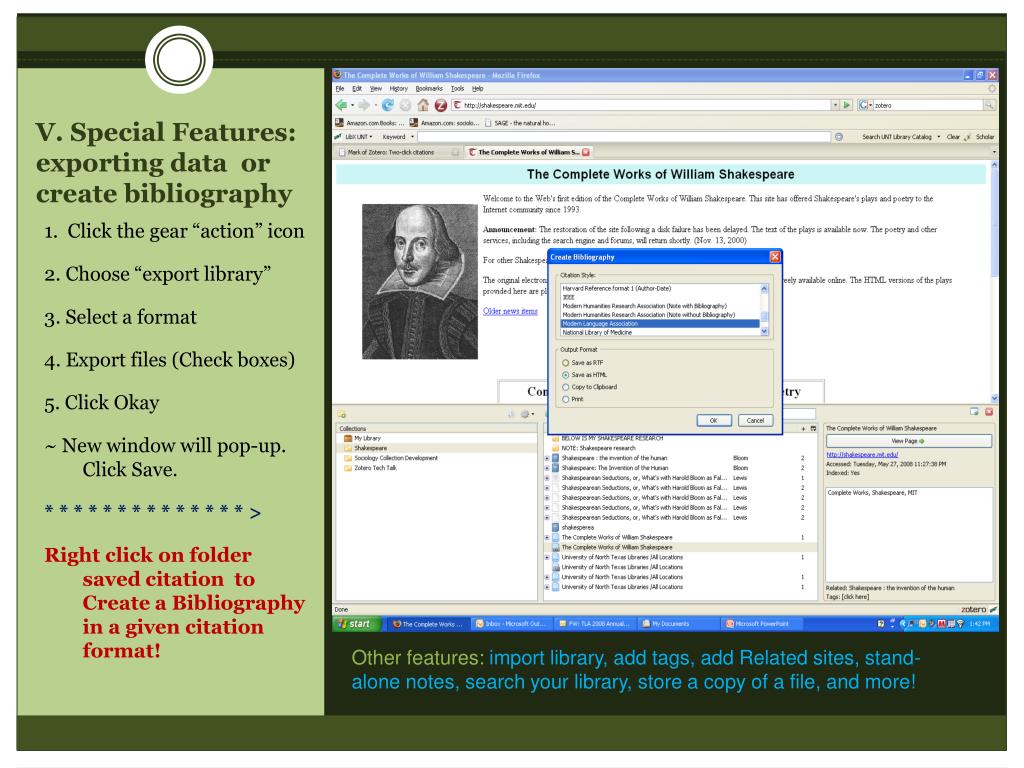Viewport: 1024px width, 768px height.
Task: Click the Zotero new collection folder icon
Action: [342, 414]
